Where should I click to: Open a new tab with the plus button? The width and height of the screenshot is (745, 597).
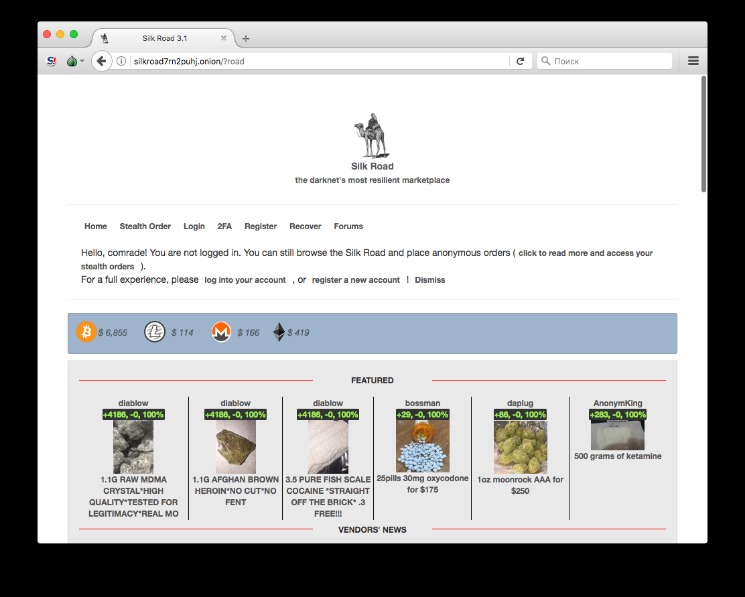(246, 38)
